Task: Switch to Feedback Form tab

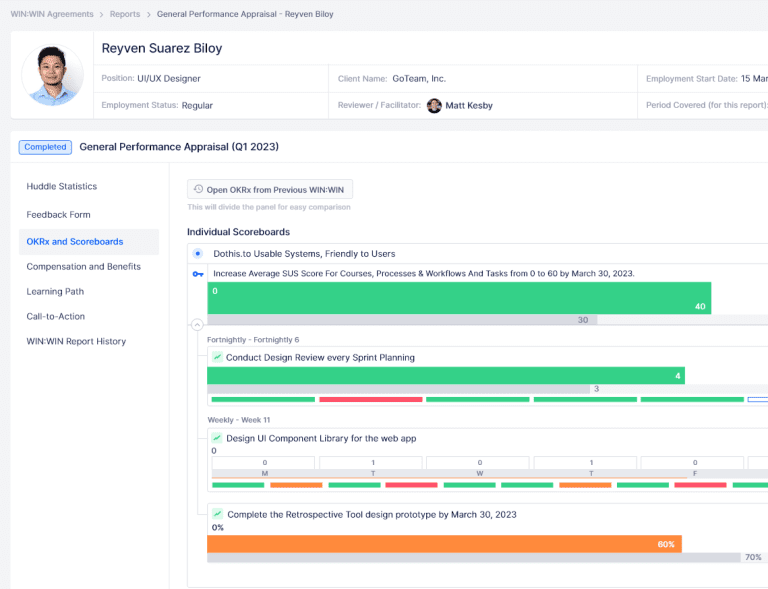Action: [58, 214]
